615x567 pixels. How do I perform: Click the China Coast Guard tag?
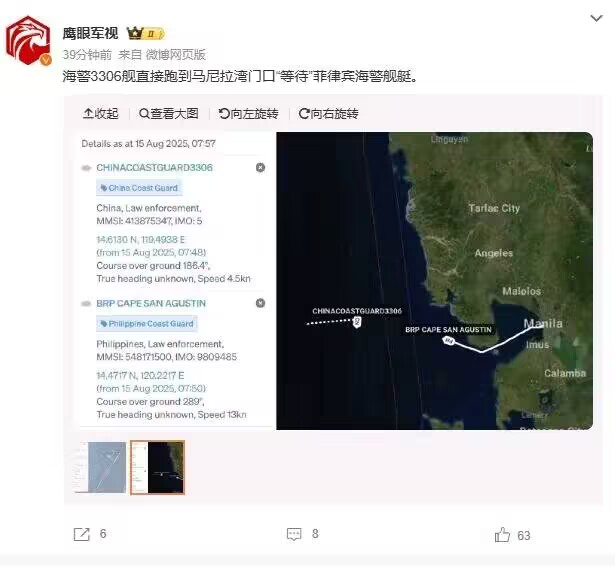(139, 188)
